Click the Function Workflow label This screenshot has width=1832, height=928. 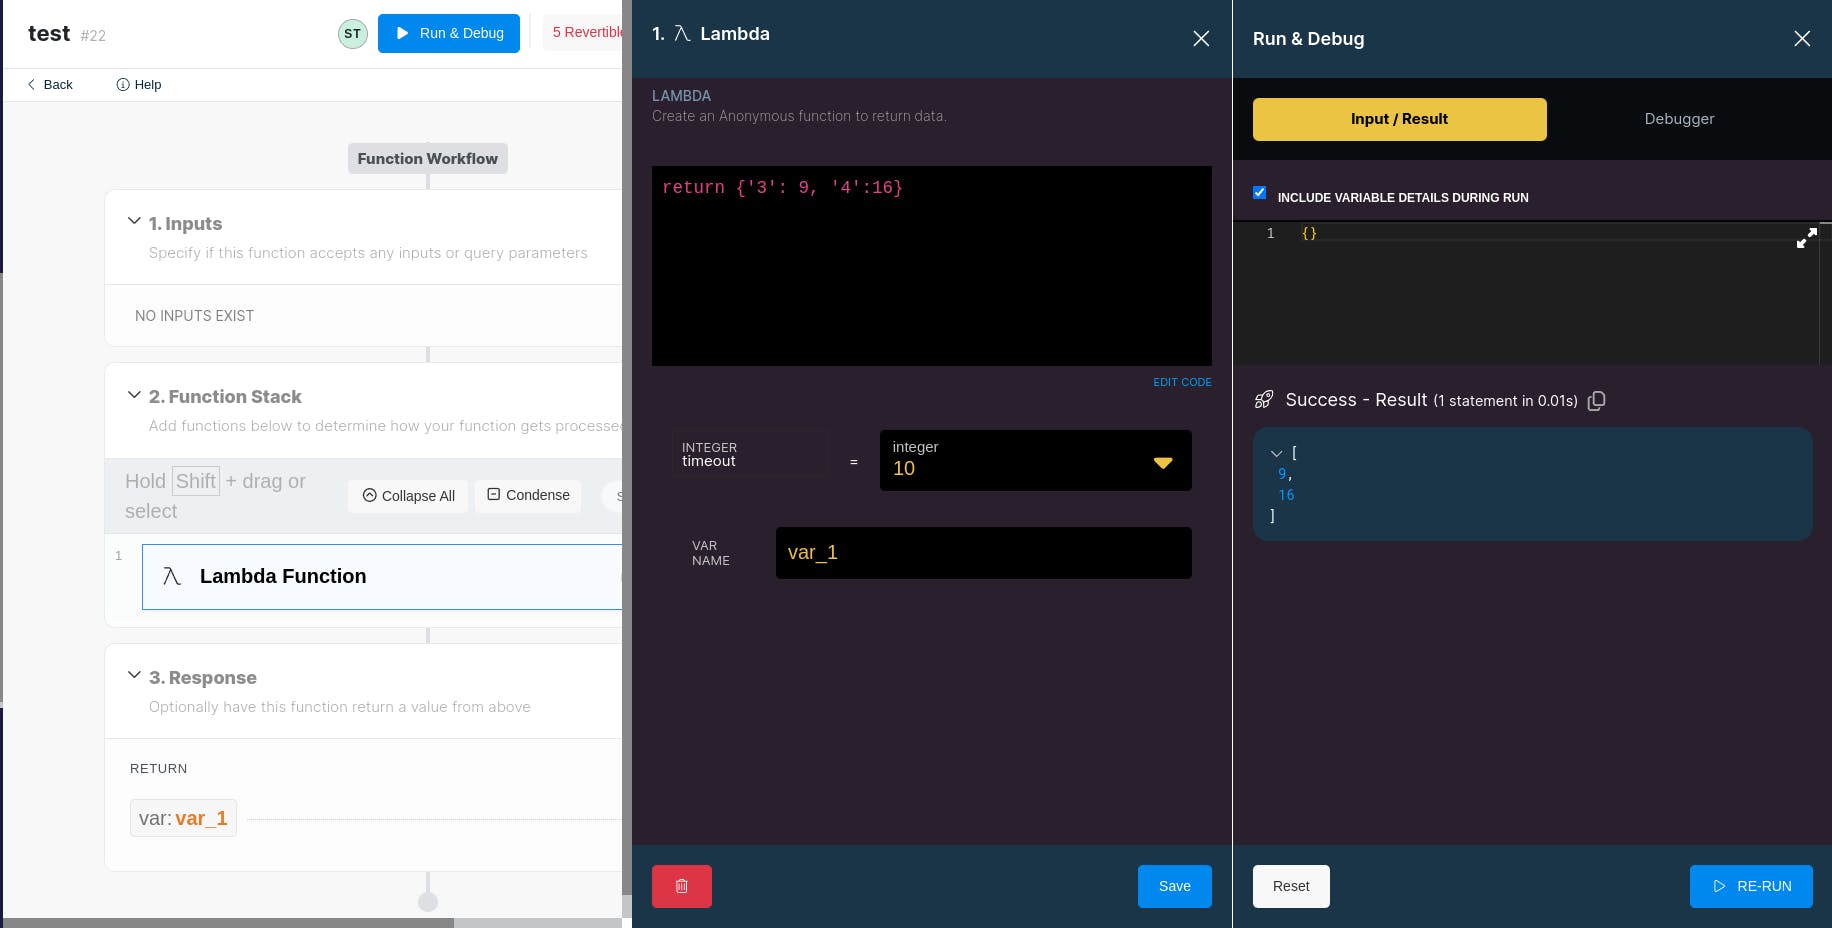click(x=428, y=158)
